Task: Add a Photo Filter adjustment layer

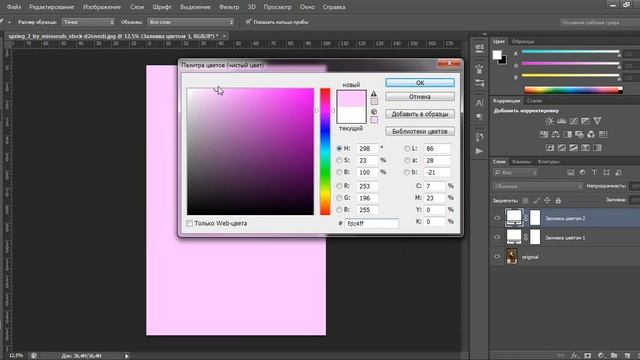Action: coord(579,134)
